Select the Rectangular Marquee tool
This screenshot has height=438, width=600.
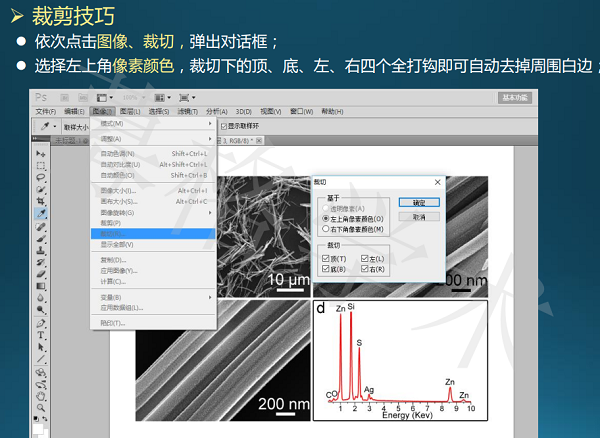click(x=41, y=165)
